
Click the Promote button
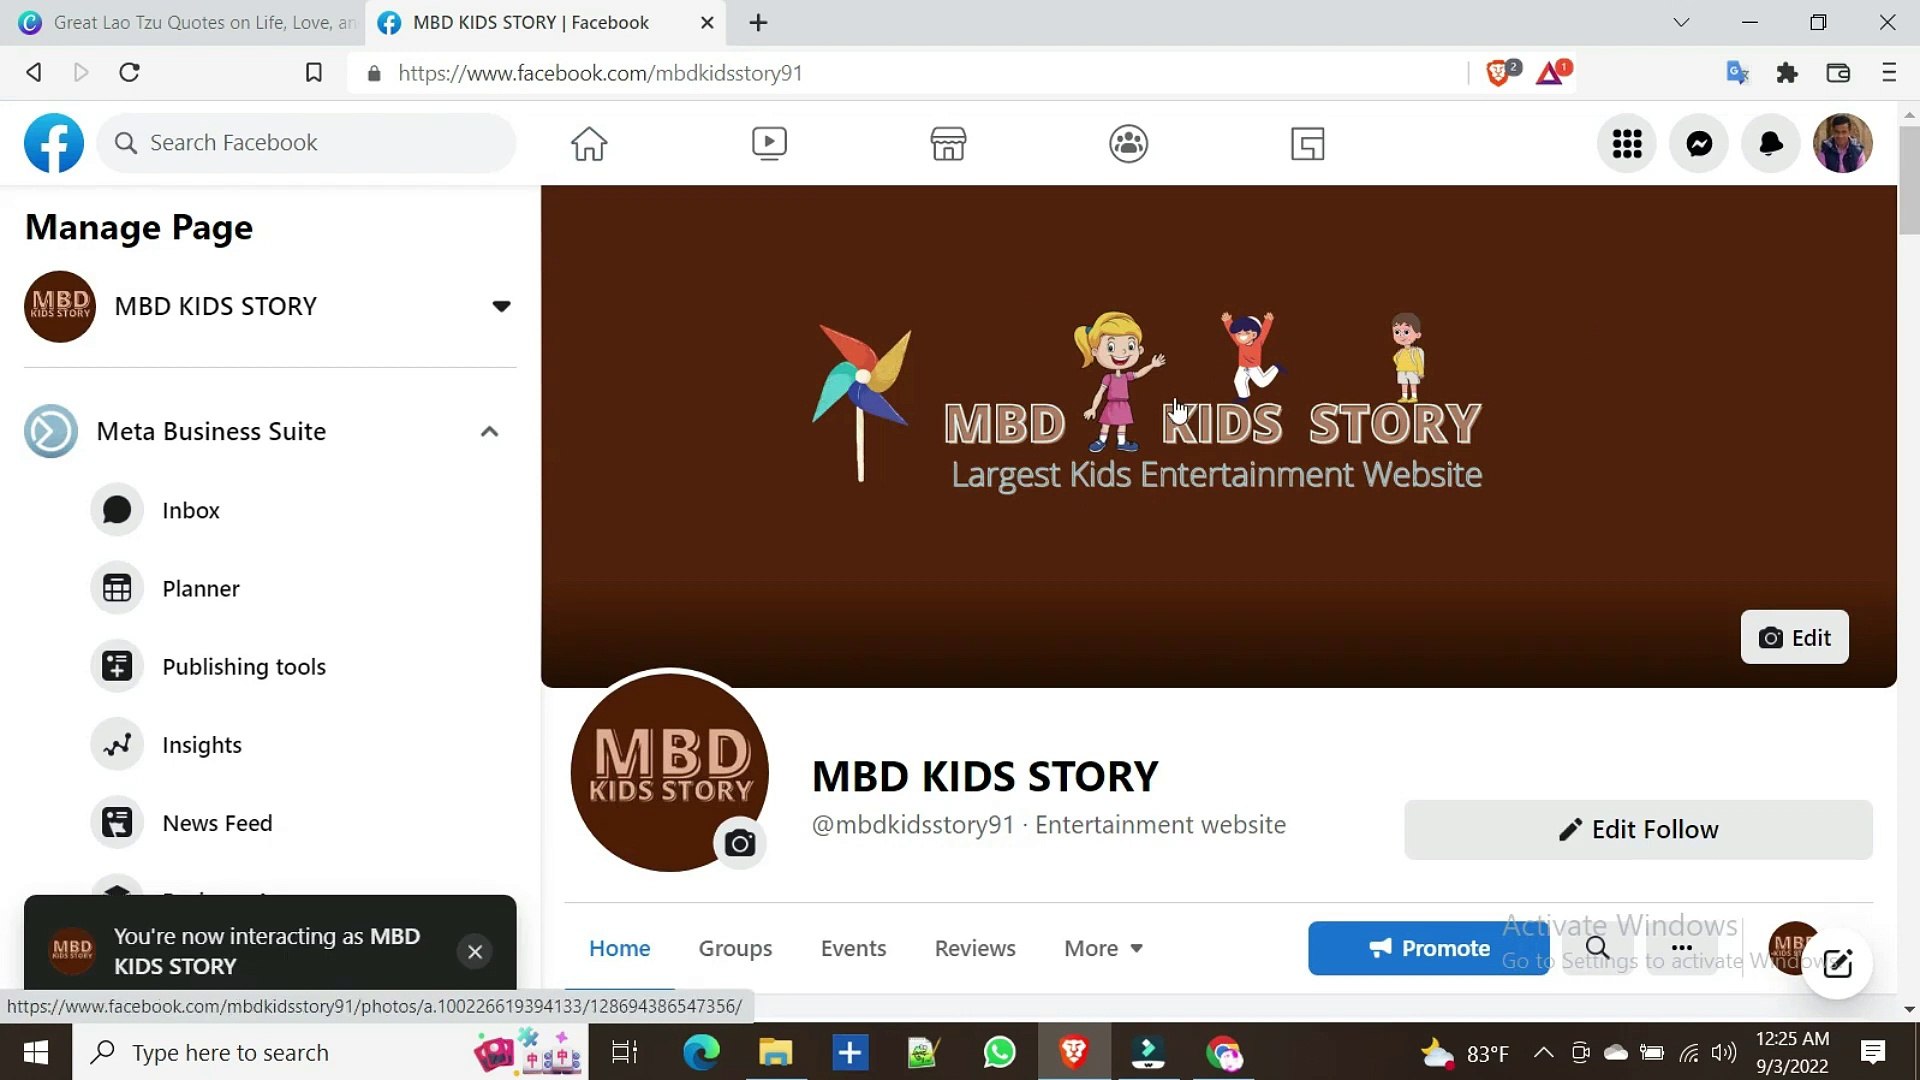(1428, 948)
